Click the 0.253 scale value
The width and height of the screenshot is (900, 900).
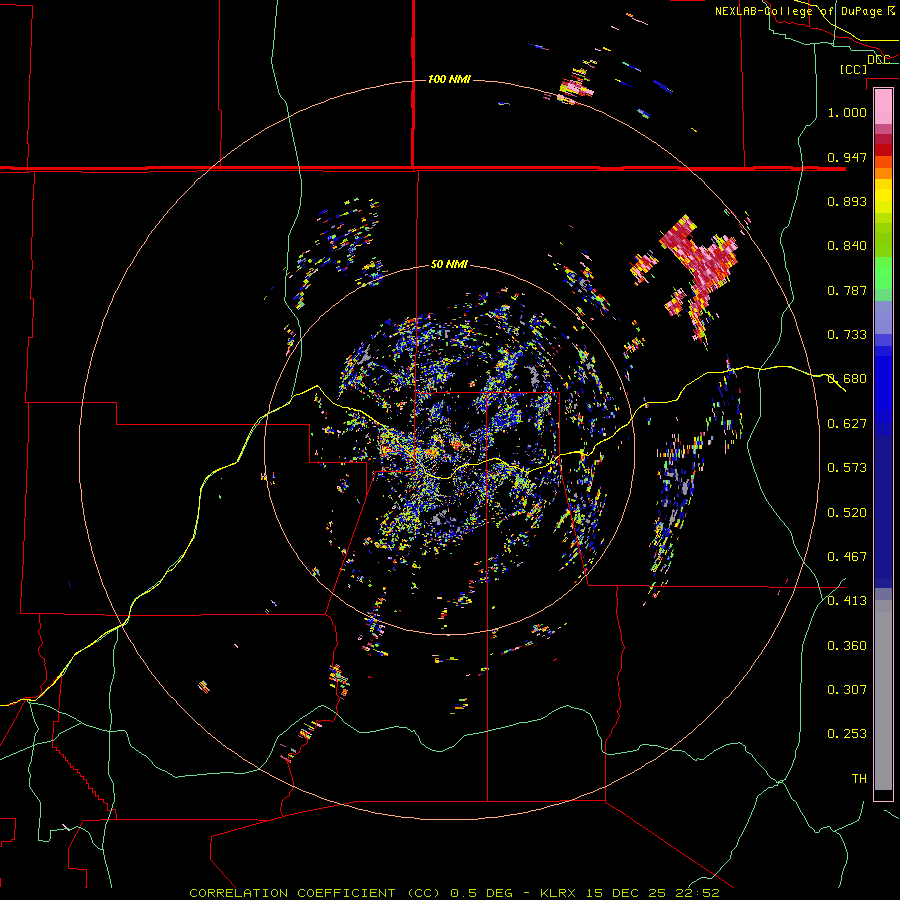coord(847,734)
